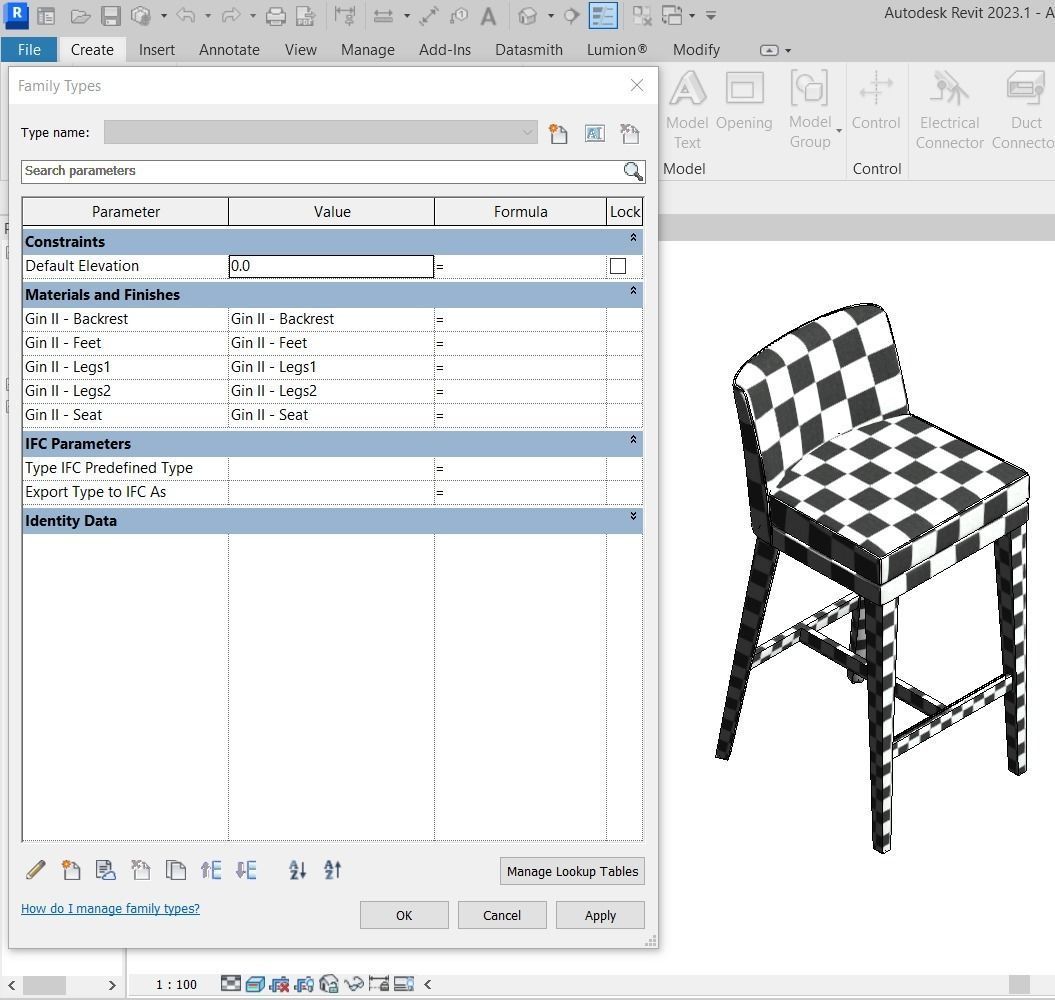This screenshot has height=1000, width=1055.
Task: Click the Gin II - Seat material value cell
Action: tap(331, 415)
